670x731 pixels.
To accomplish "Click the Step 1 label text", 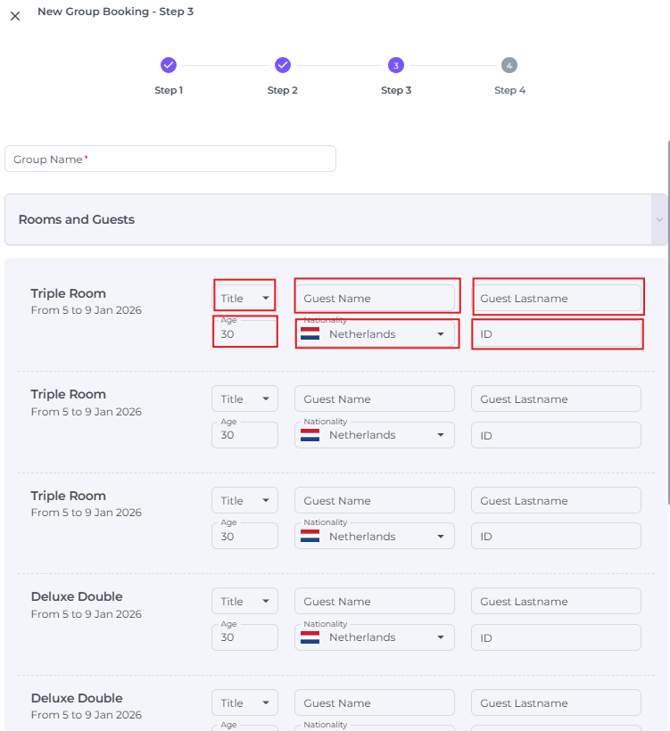I will pyautogui.click(x=168, y=90).
